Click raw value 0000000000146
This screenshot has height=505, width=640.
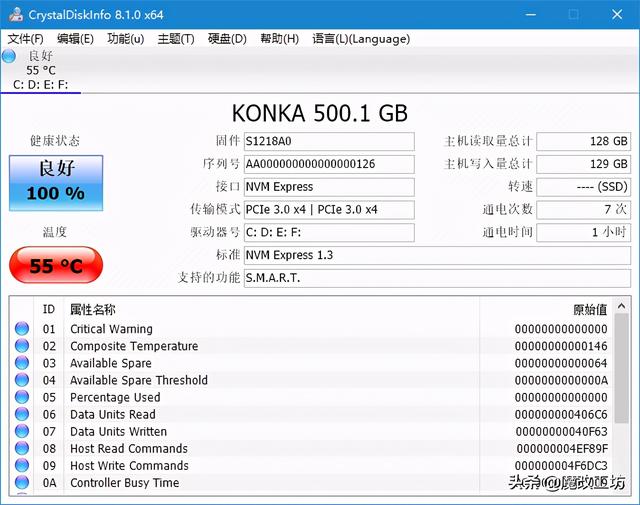[x=561, y=346]
